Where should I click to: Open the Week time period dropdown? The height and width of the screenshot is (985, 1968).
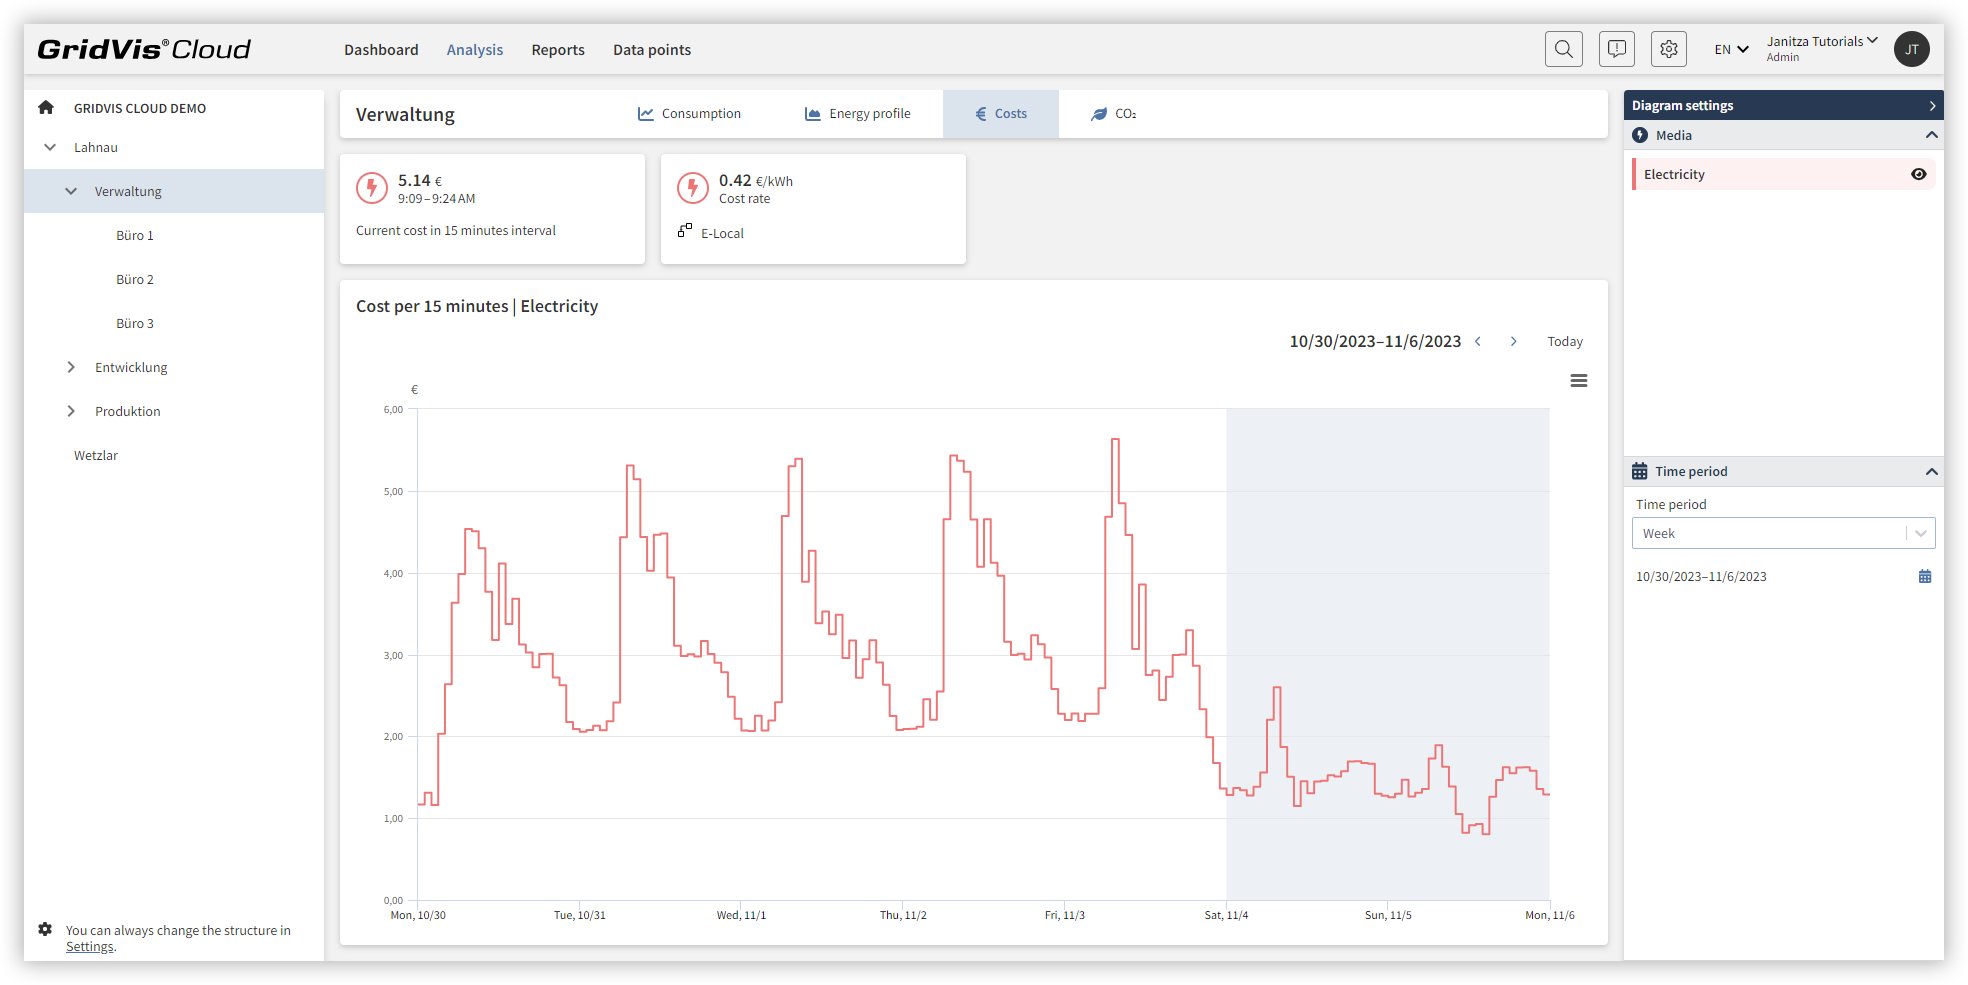click(1783, 533)
